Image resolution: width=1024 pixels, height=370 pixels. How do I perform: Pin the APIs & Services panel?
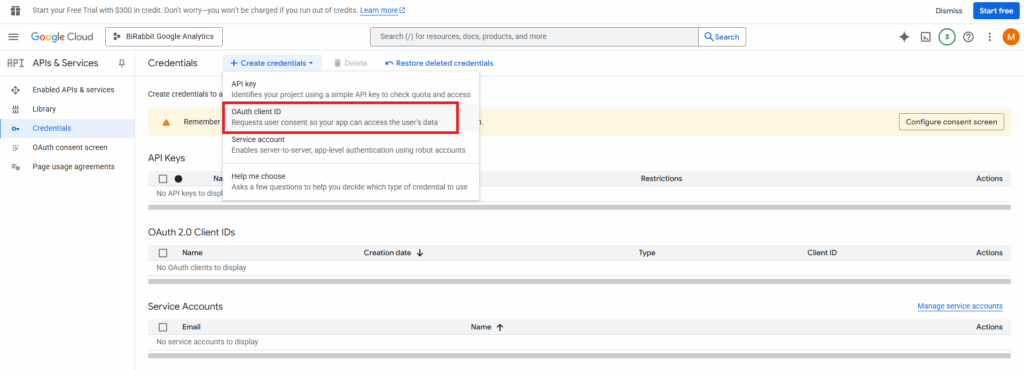pyautogui.click(x=121, y=63)
